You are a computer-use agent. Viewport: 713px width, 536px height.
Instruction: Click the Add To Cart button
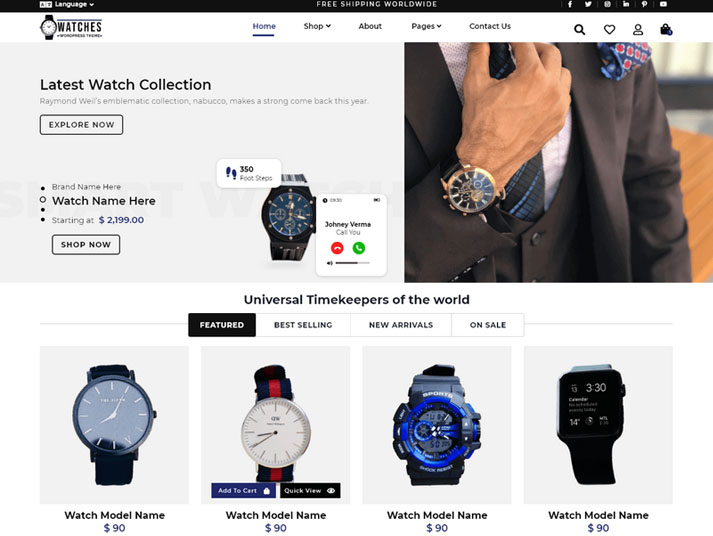pos(244,490)
